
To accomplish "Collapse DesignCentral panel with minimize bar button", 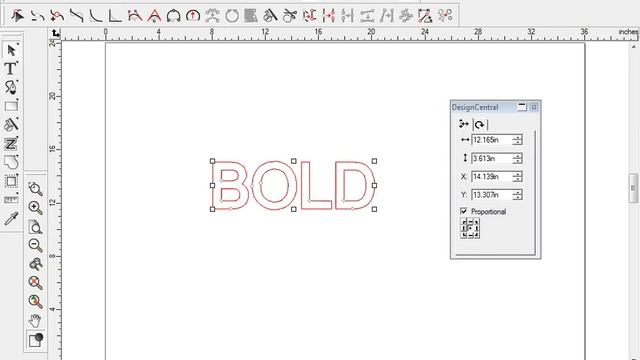I will (x=522, y=107).
